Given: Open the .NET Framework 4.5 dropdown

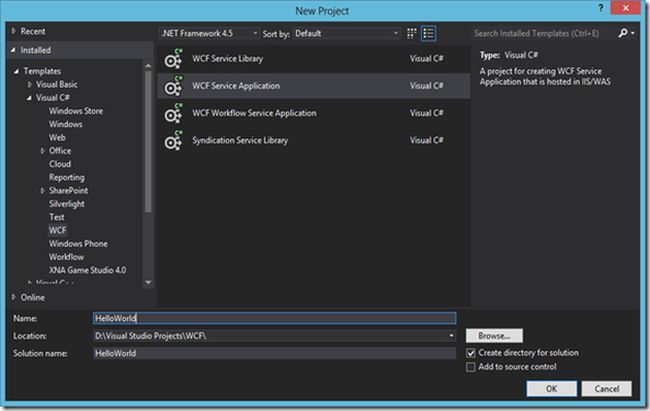Looking at the screenshot, I should click(209, 34).
